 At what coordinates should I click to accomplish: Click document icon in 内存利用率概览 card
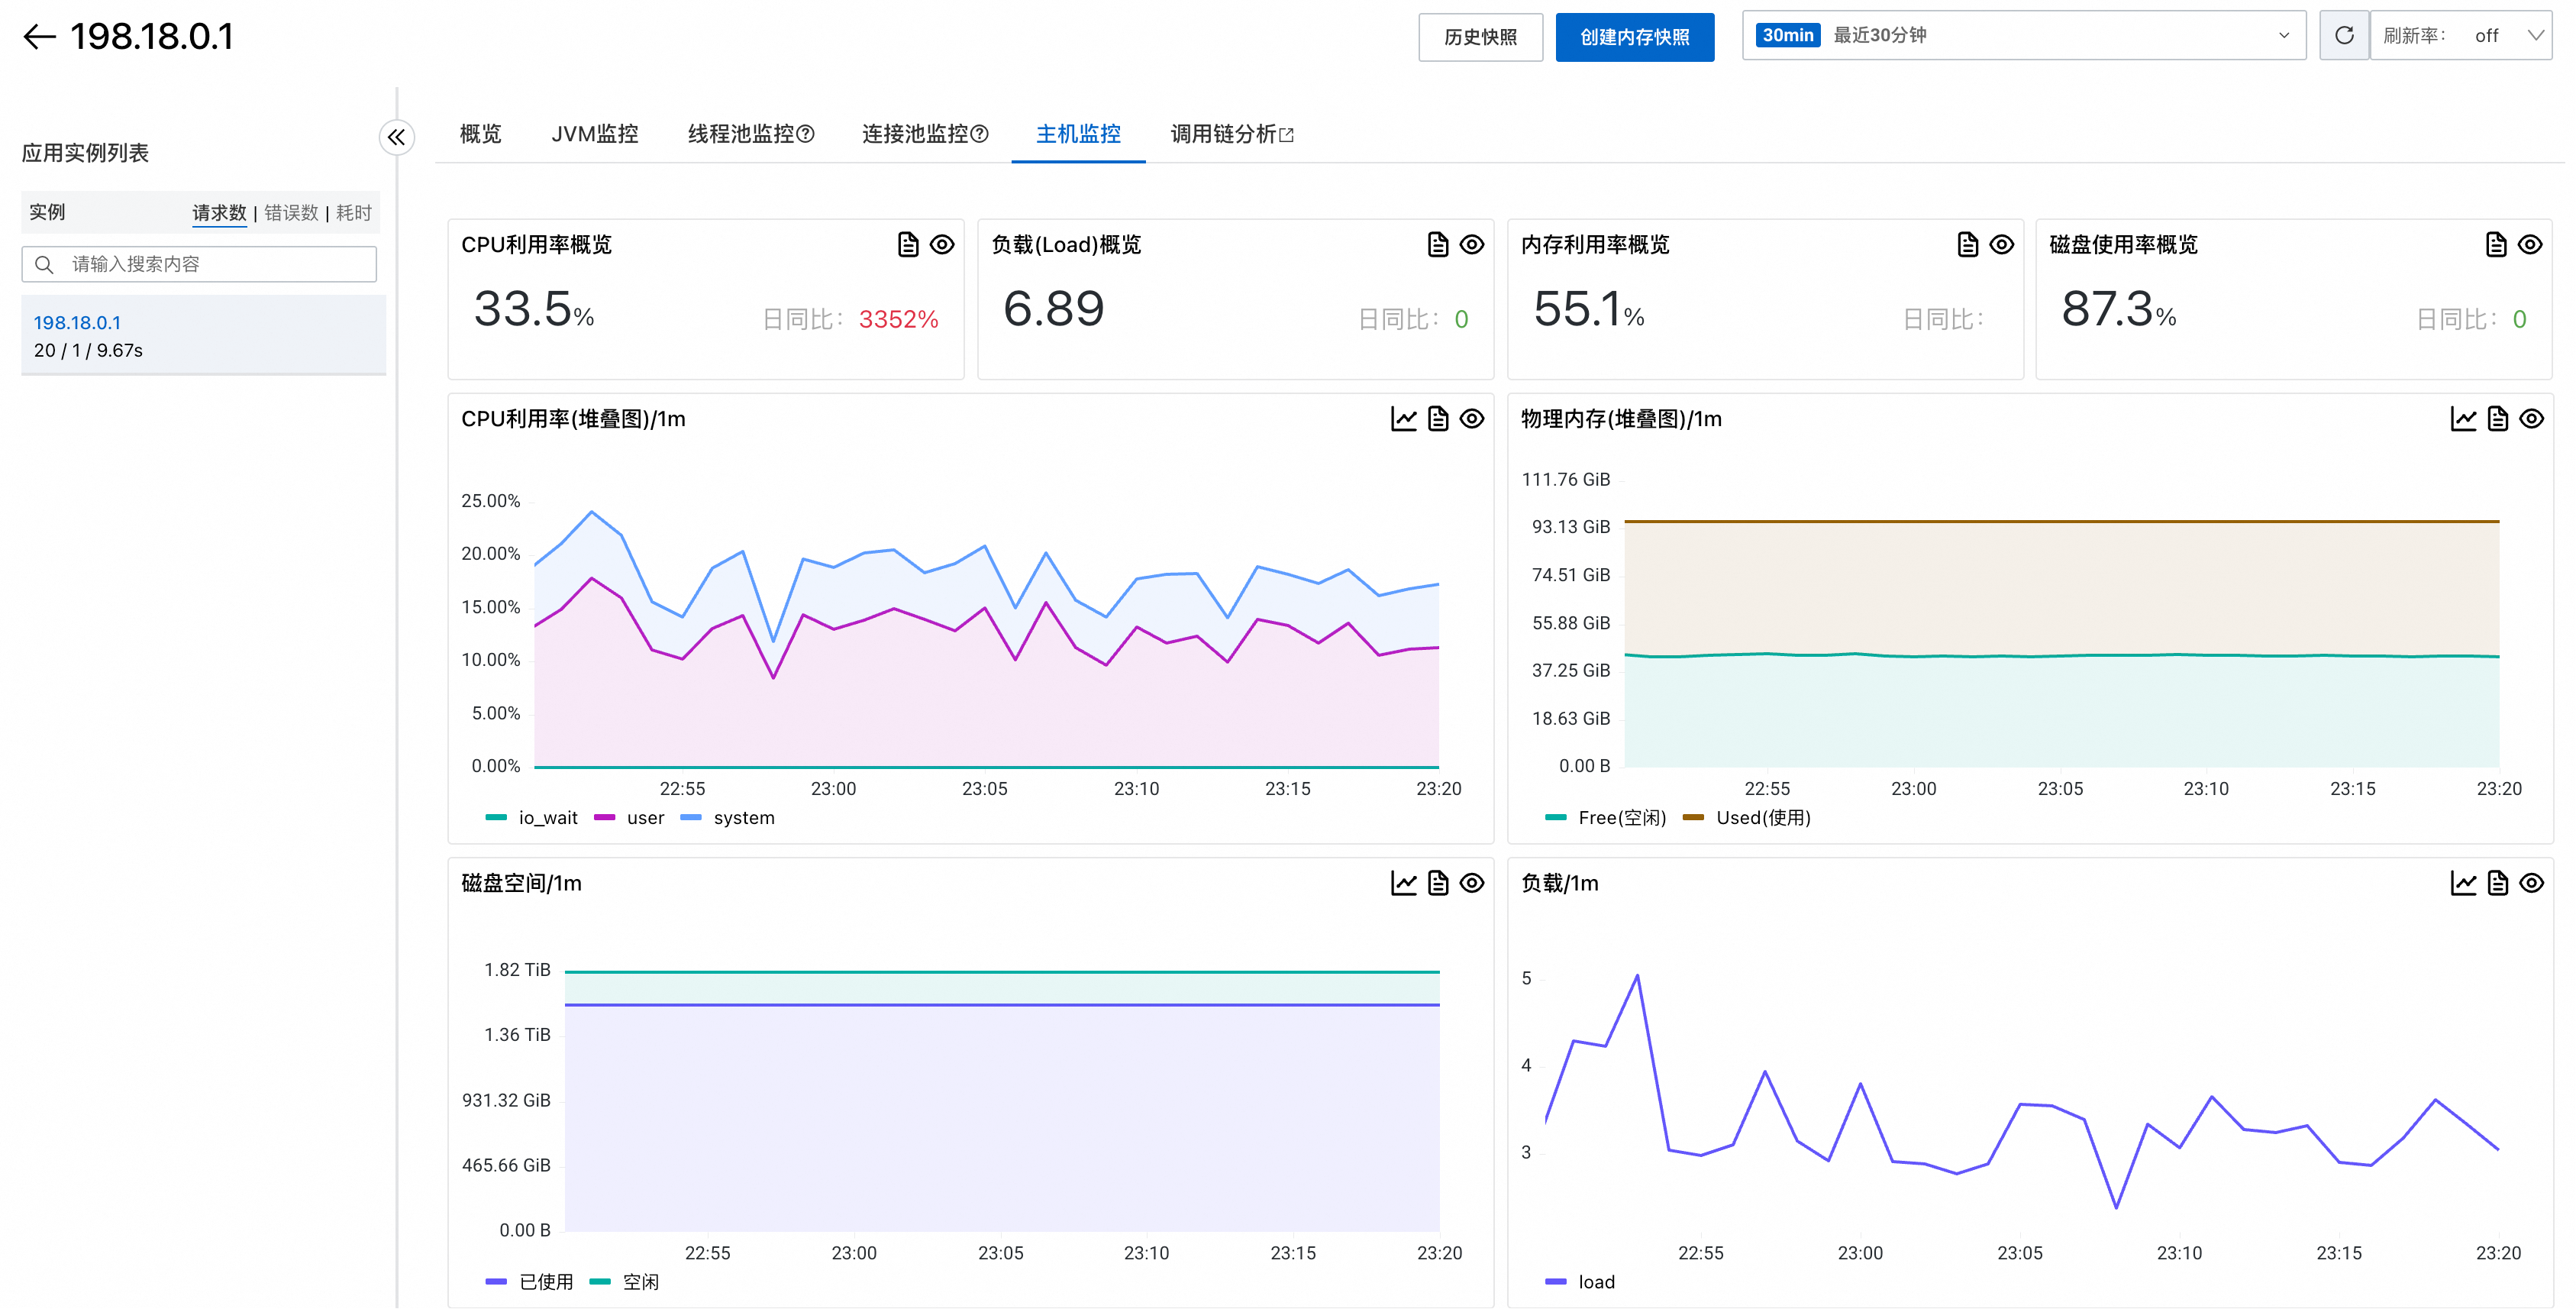coord(1967,245)
